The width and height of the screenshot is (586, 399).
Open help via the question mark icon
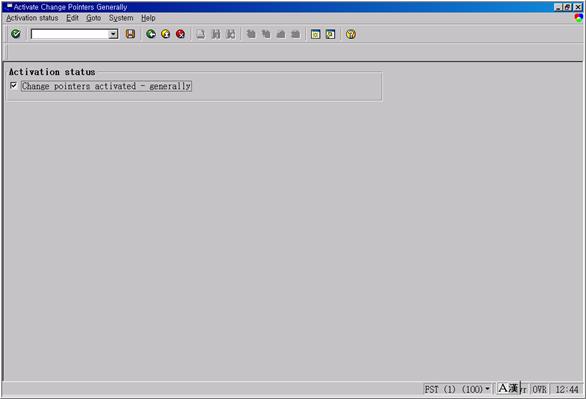pos(351,34)
